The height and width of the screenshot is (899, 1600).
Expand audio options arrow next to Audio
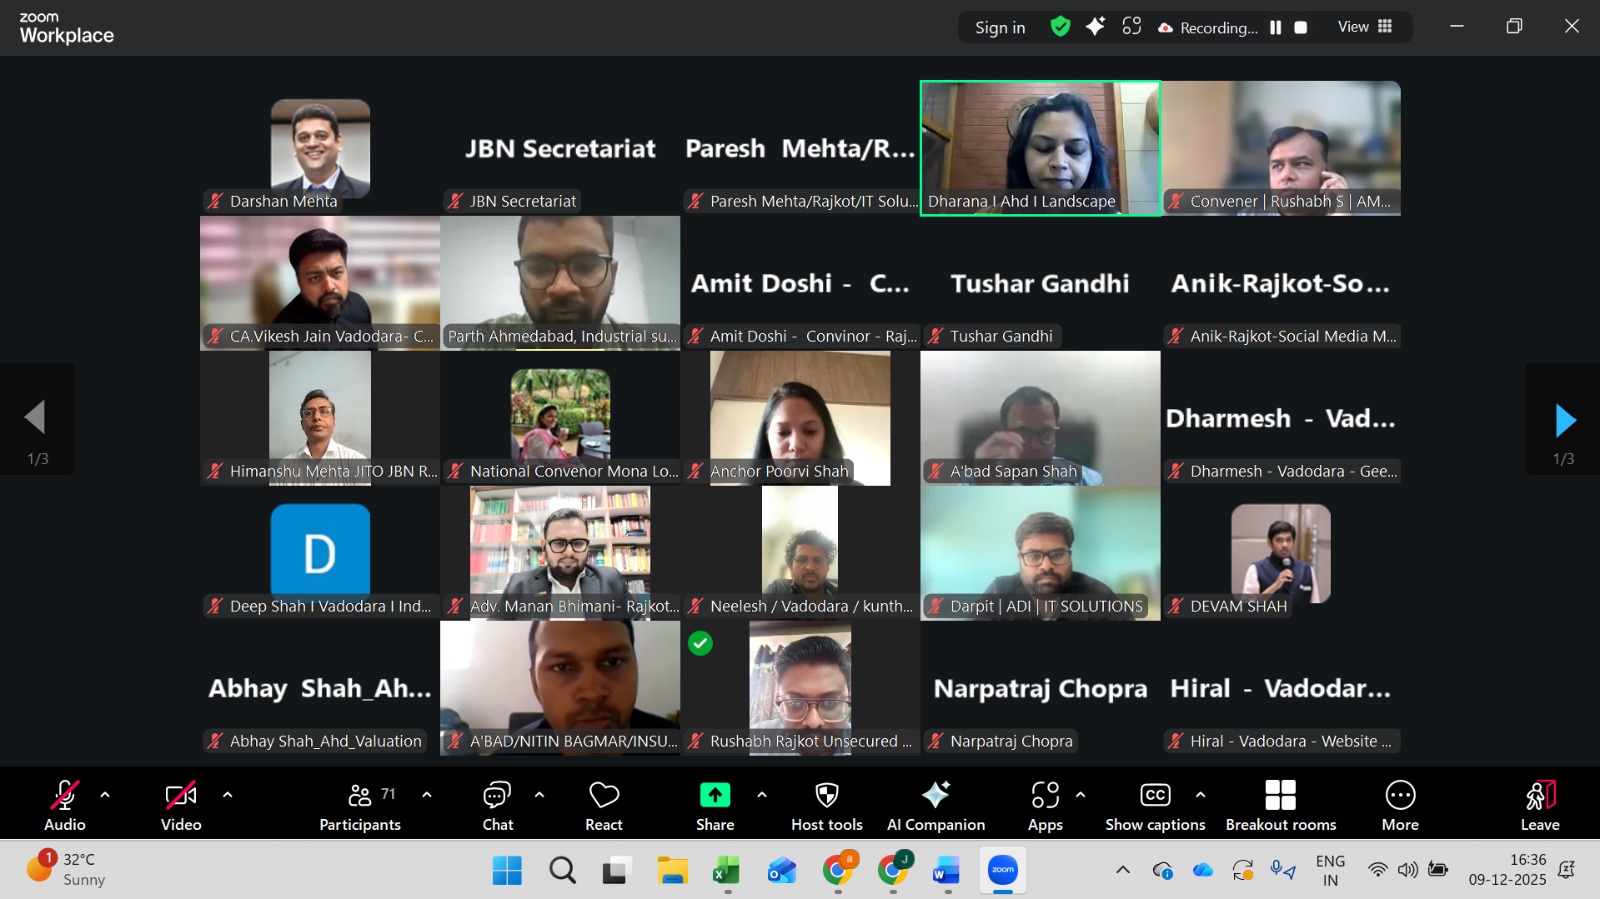click(x=105, y=795)
